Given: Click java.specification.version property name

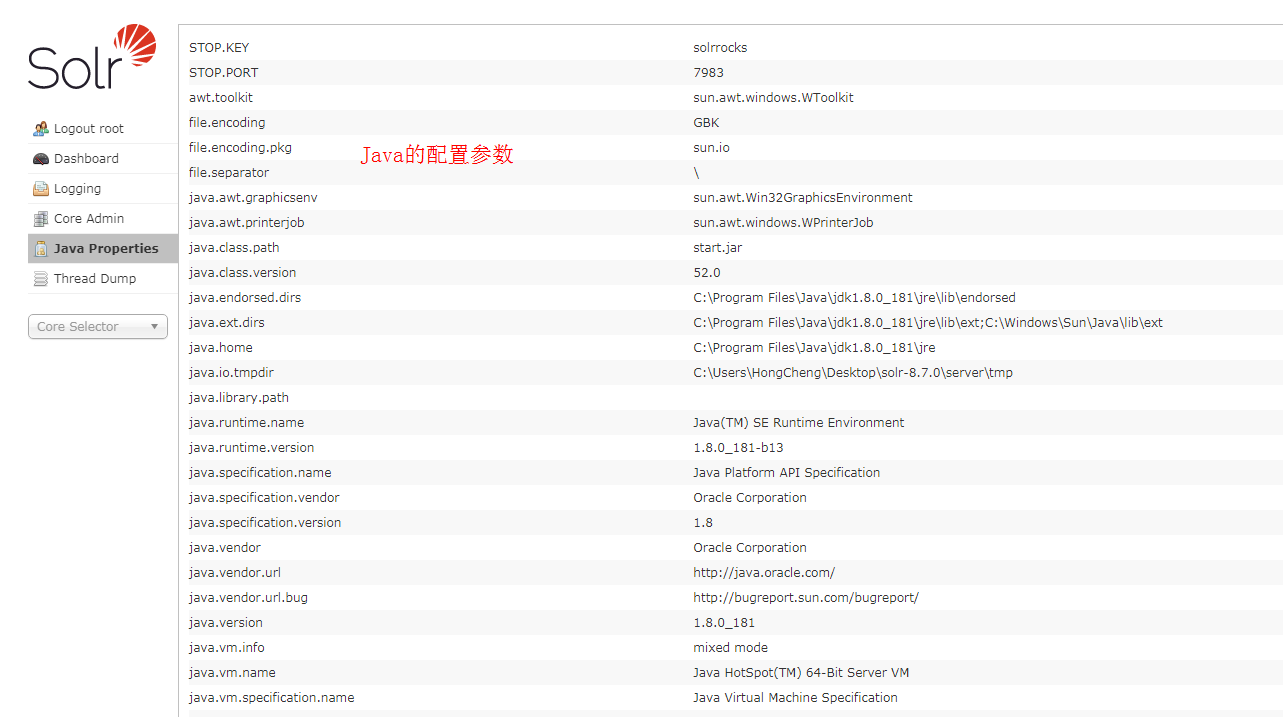Looking at the screenshot, I should coord(265,522).
